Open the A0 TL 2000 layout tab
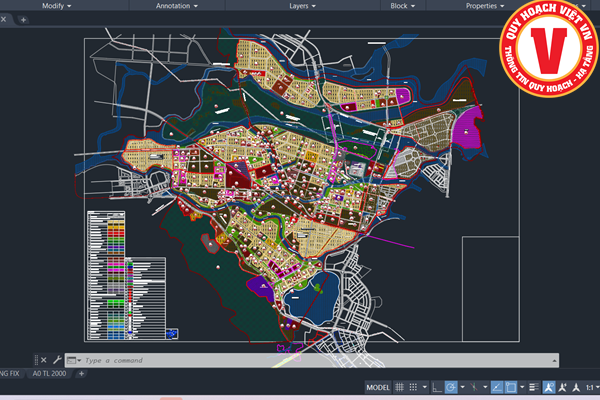This screenshot has height=400, width=600. tap(50, 374)
